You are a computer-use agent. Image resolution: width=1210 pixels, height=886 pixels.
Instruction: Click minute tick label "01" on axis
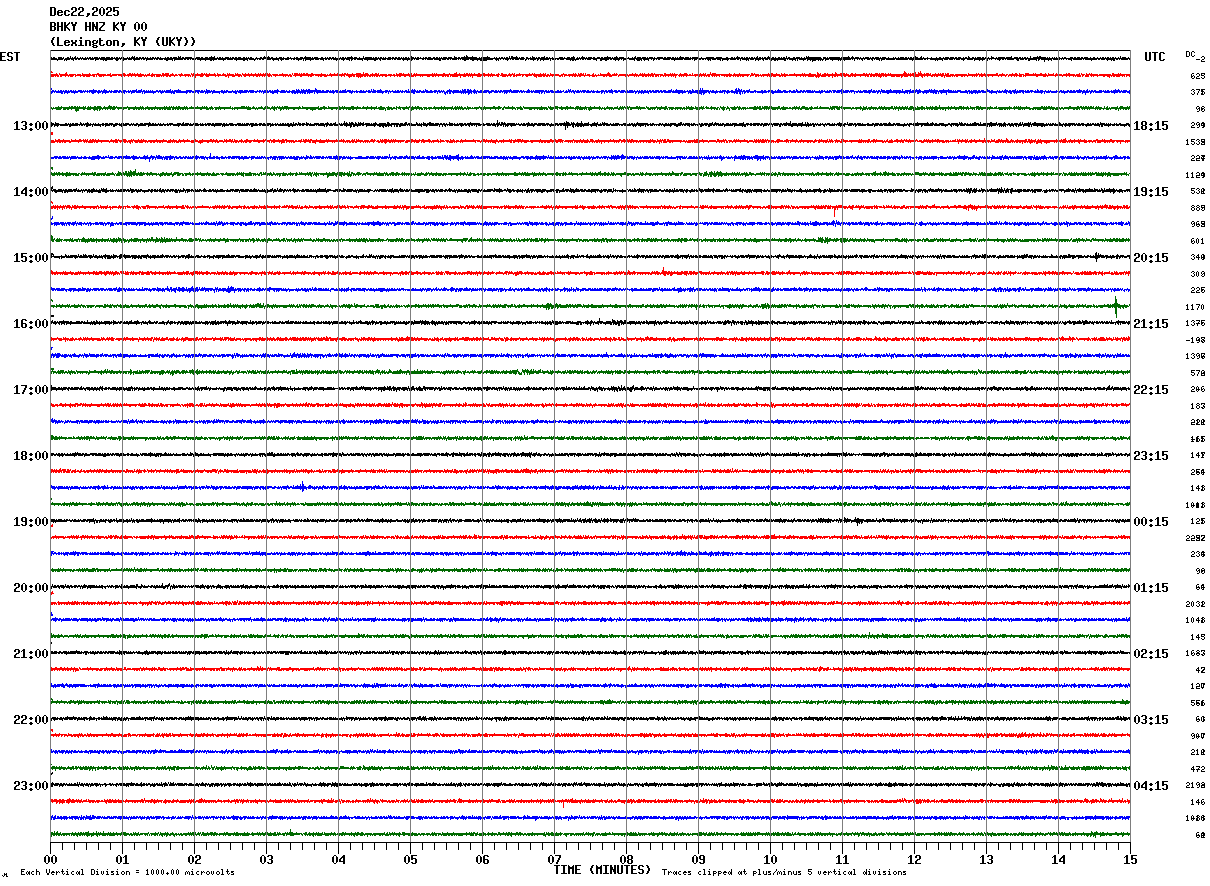point(122,859)
